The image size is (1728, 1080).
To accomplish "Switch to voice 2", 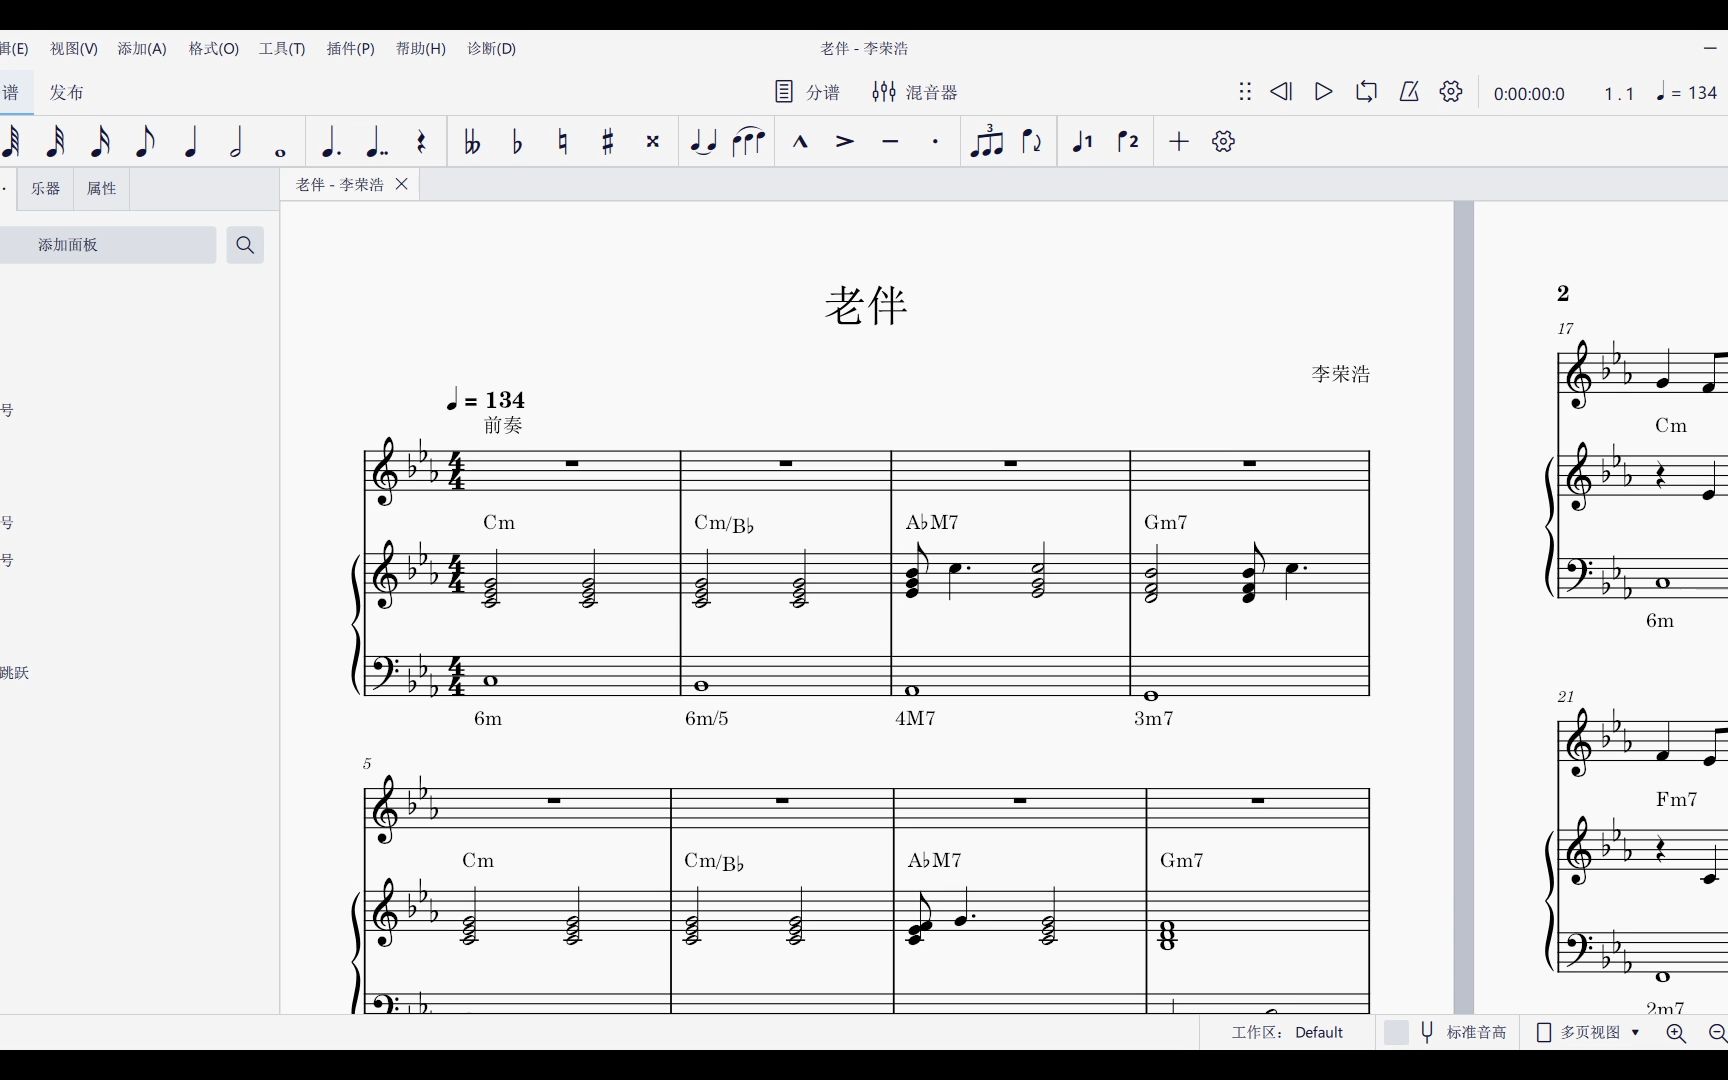I will pyautogui.click(x=1128, y=142).
